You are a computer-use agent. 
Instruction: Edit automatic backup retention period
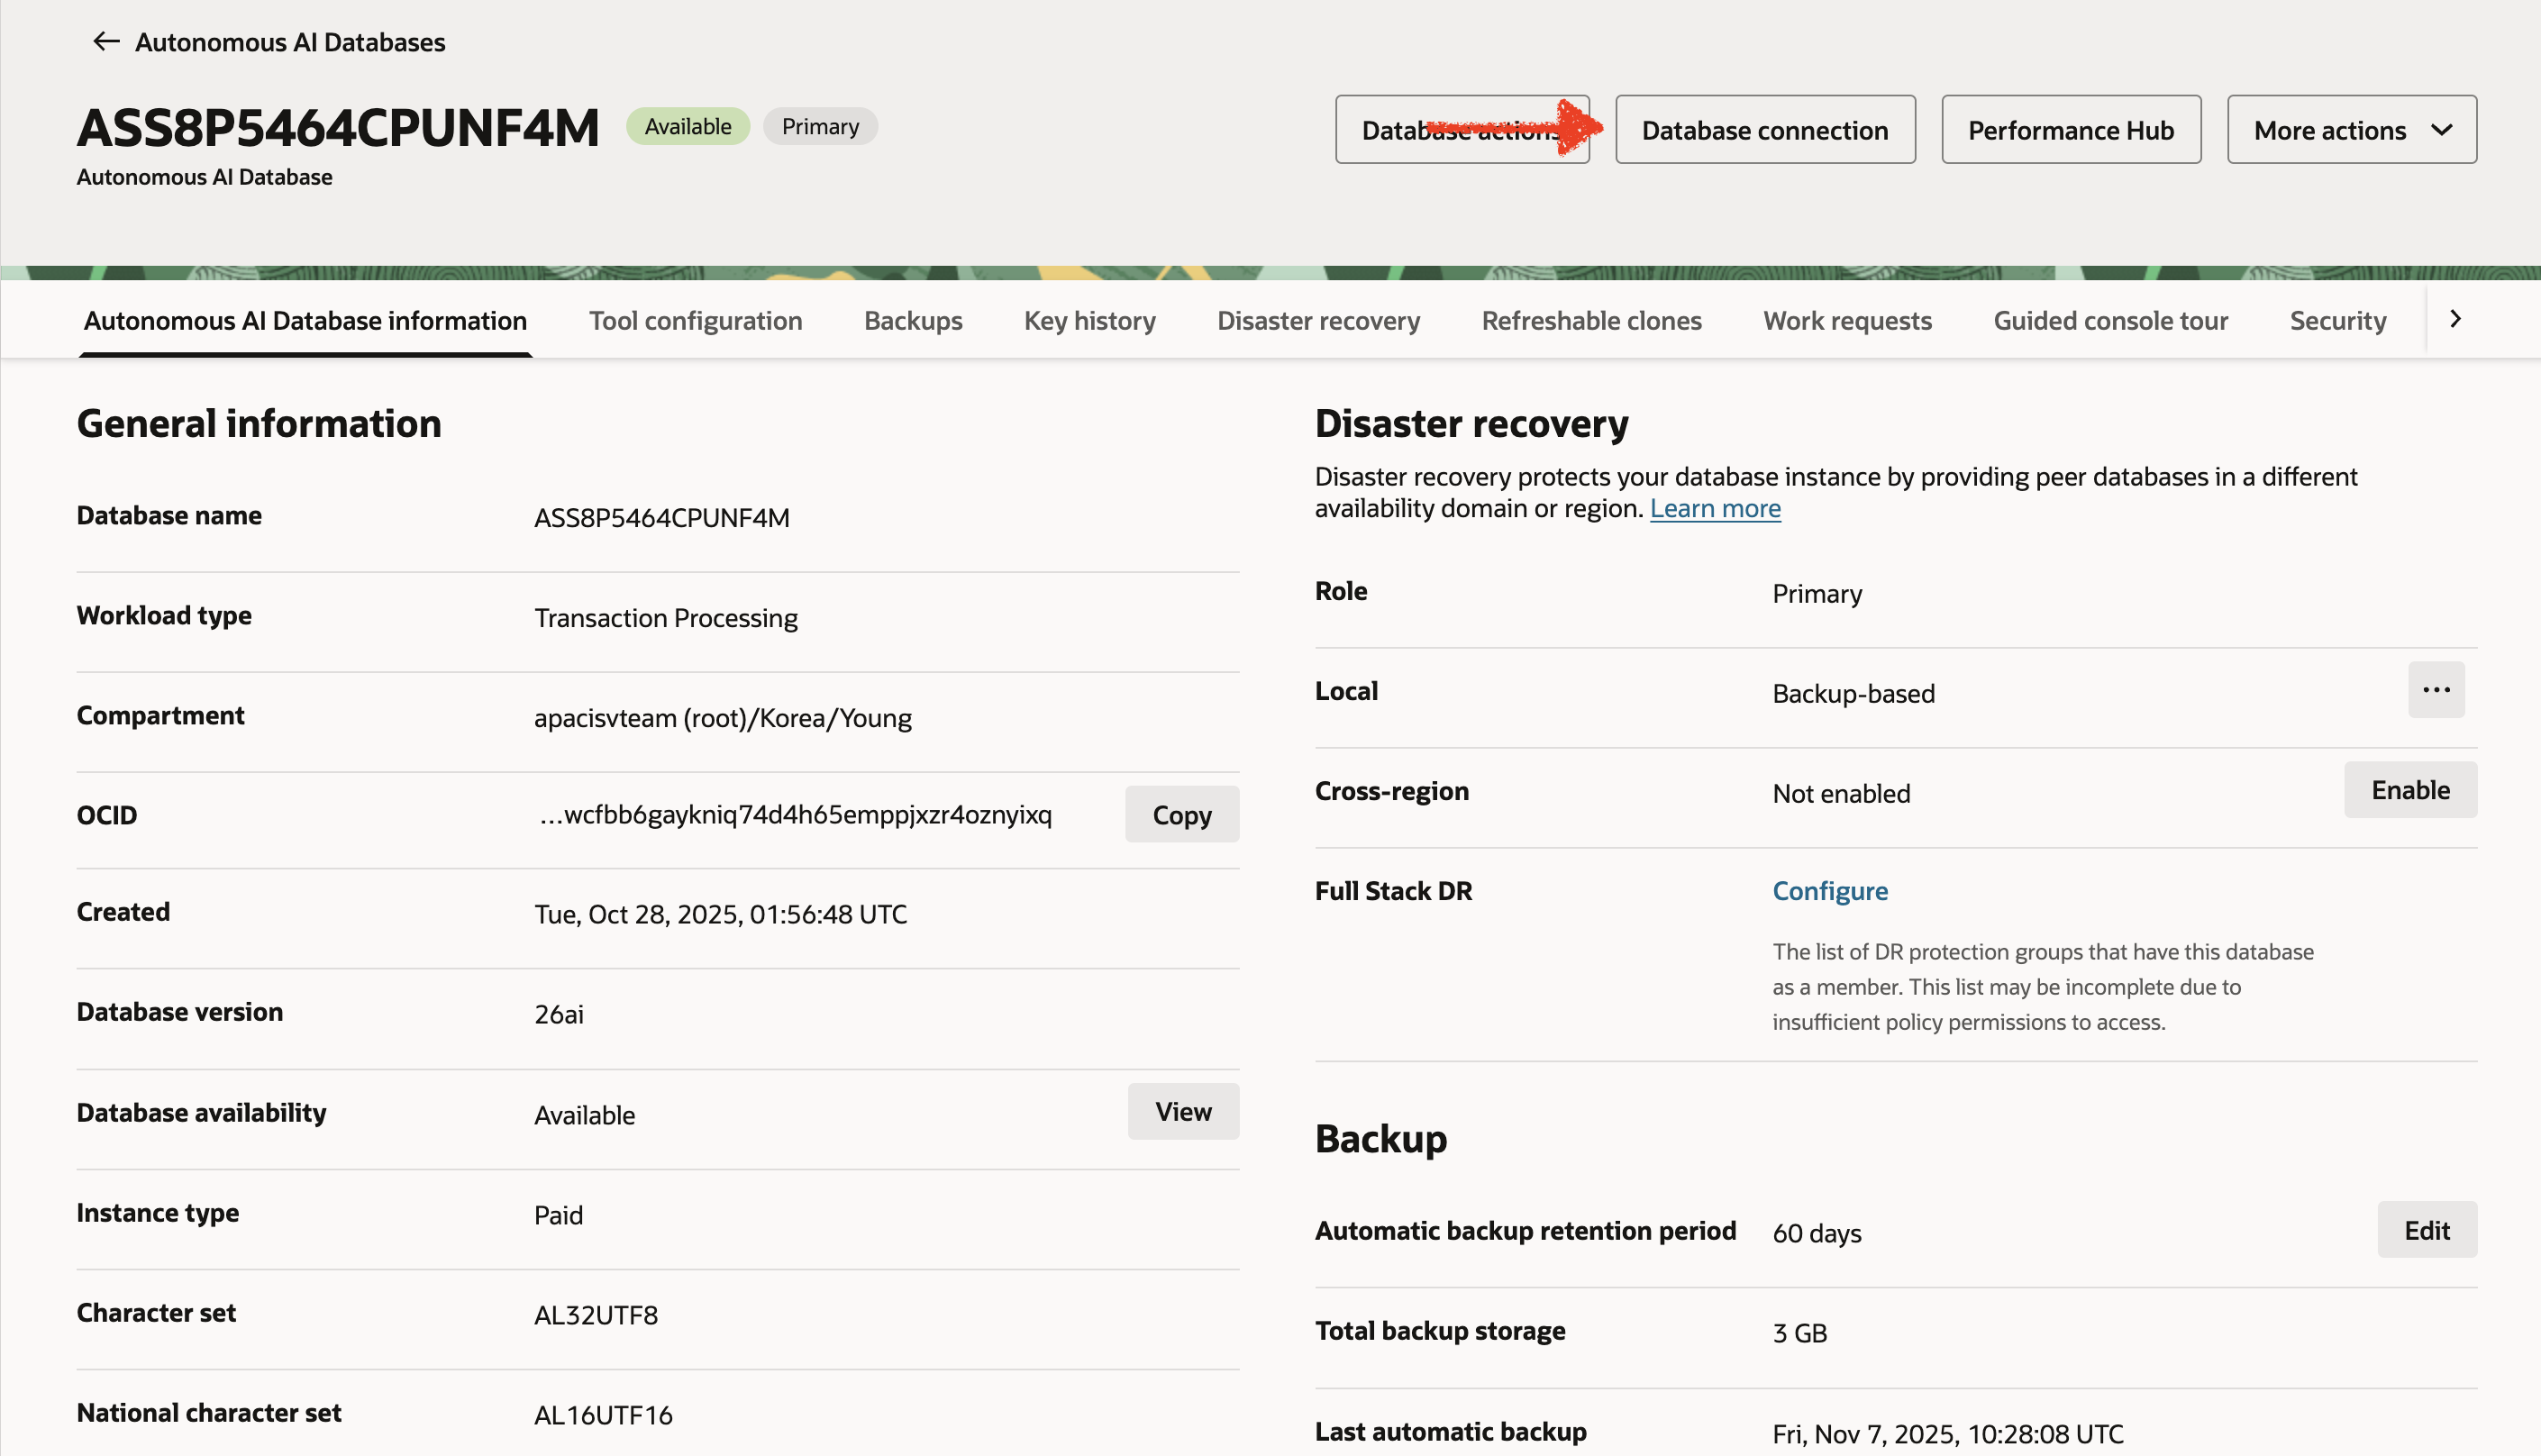click(x=2426, y=1230)
